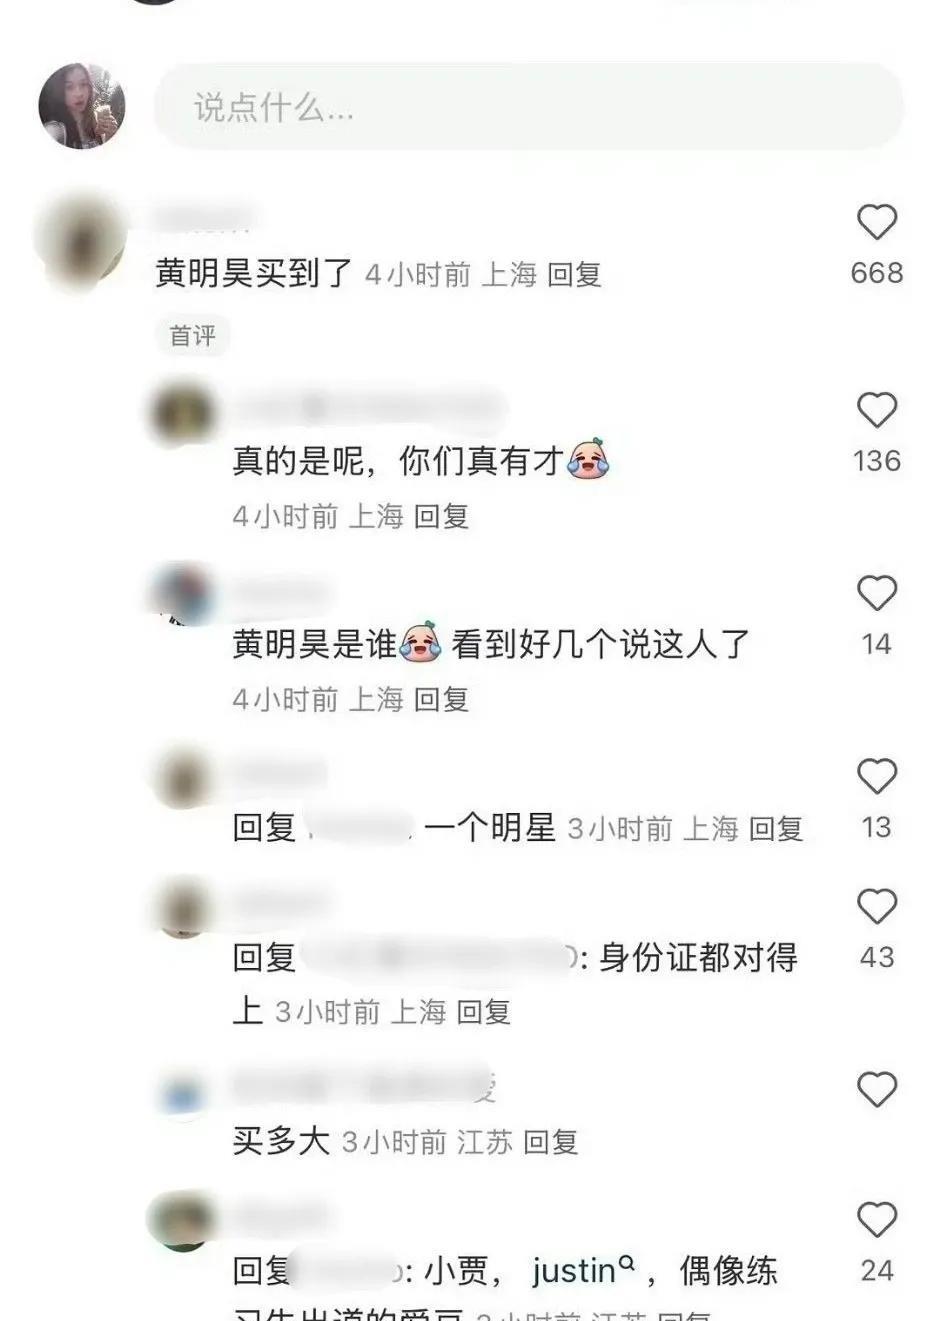Tap the '首评' first-comment badge
934x1321 pixels.
(193, 335)
